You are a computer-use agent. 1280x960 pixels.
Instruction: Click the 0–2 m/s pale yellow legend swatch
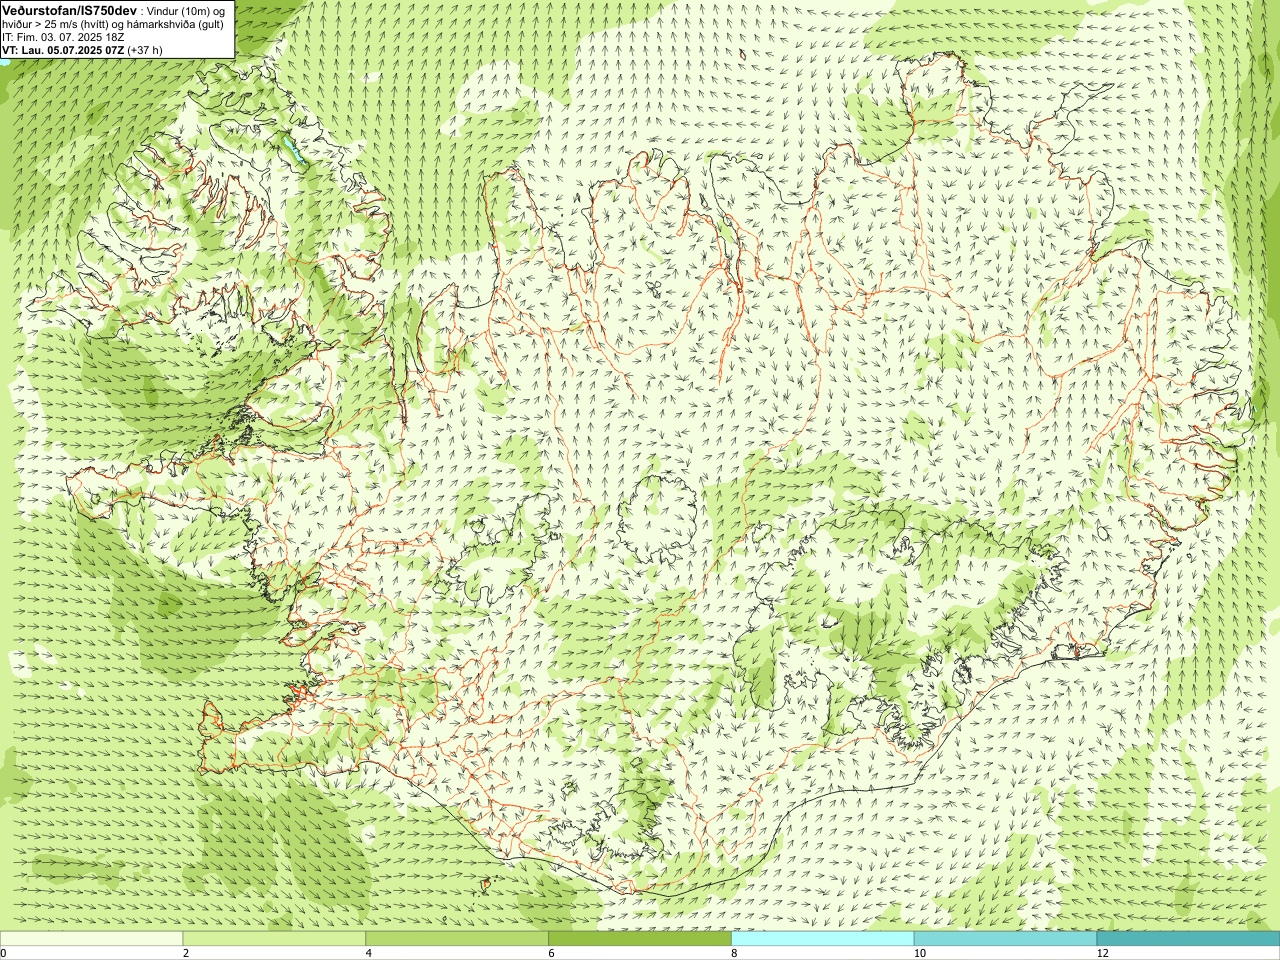pos(91,939)
